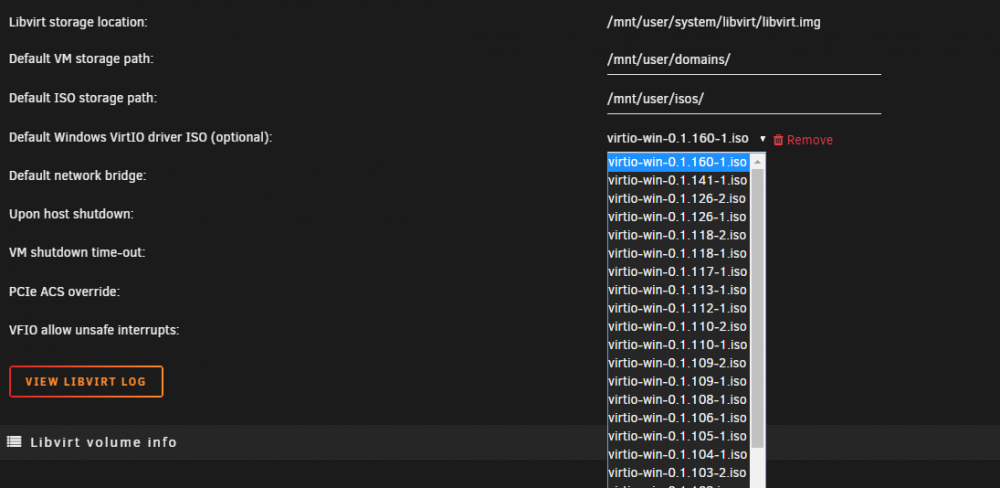Click the Libvirt volume info list icon
The image size is (1000, 488).
coord(14,441)
